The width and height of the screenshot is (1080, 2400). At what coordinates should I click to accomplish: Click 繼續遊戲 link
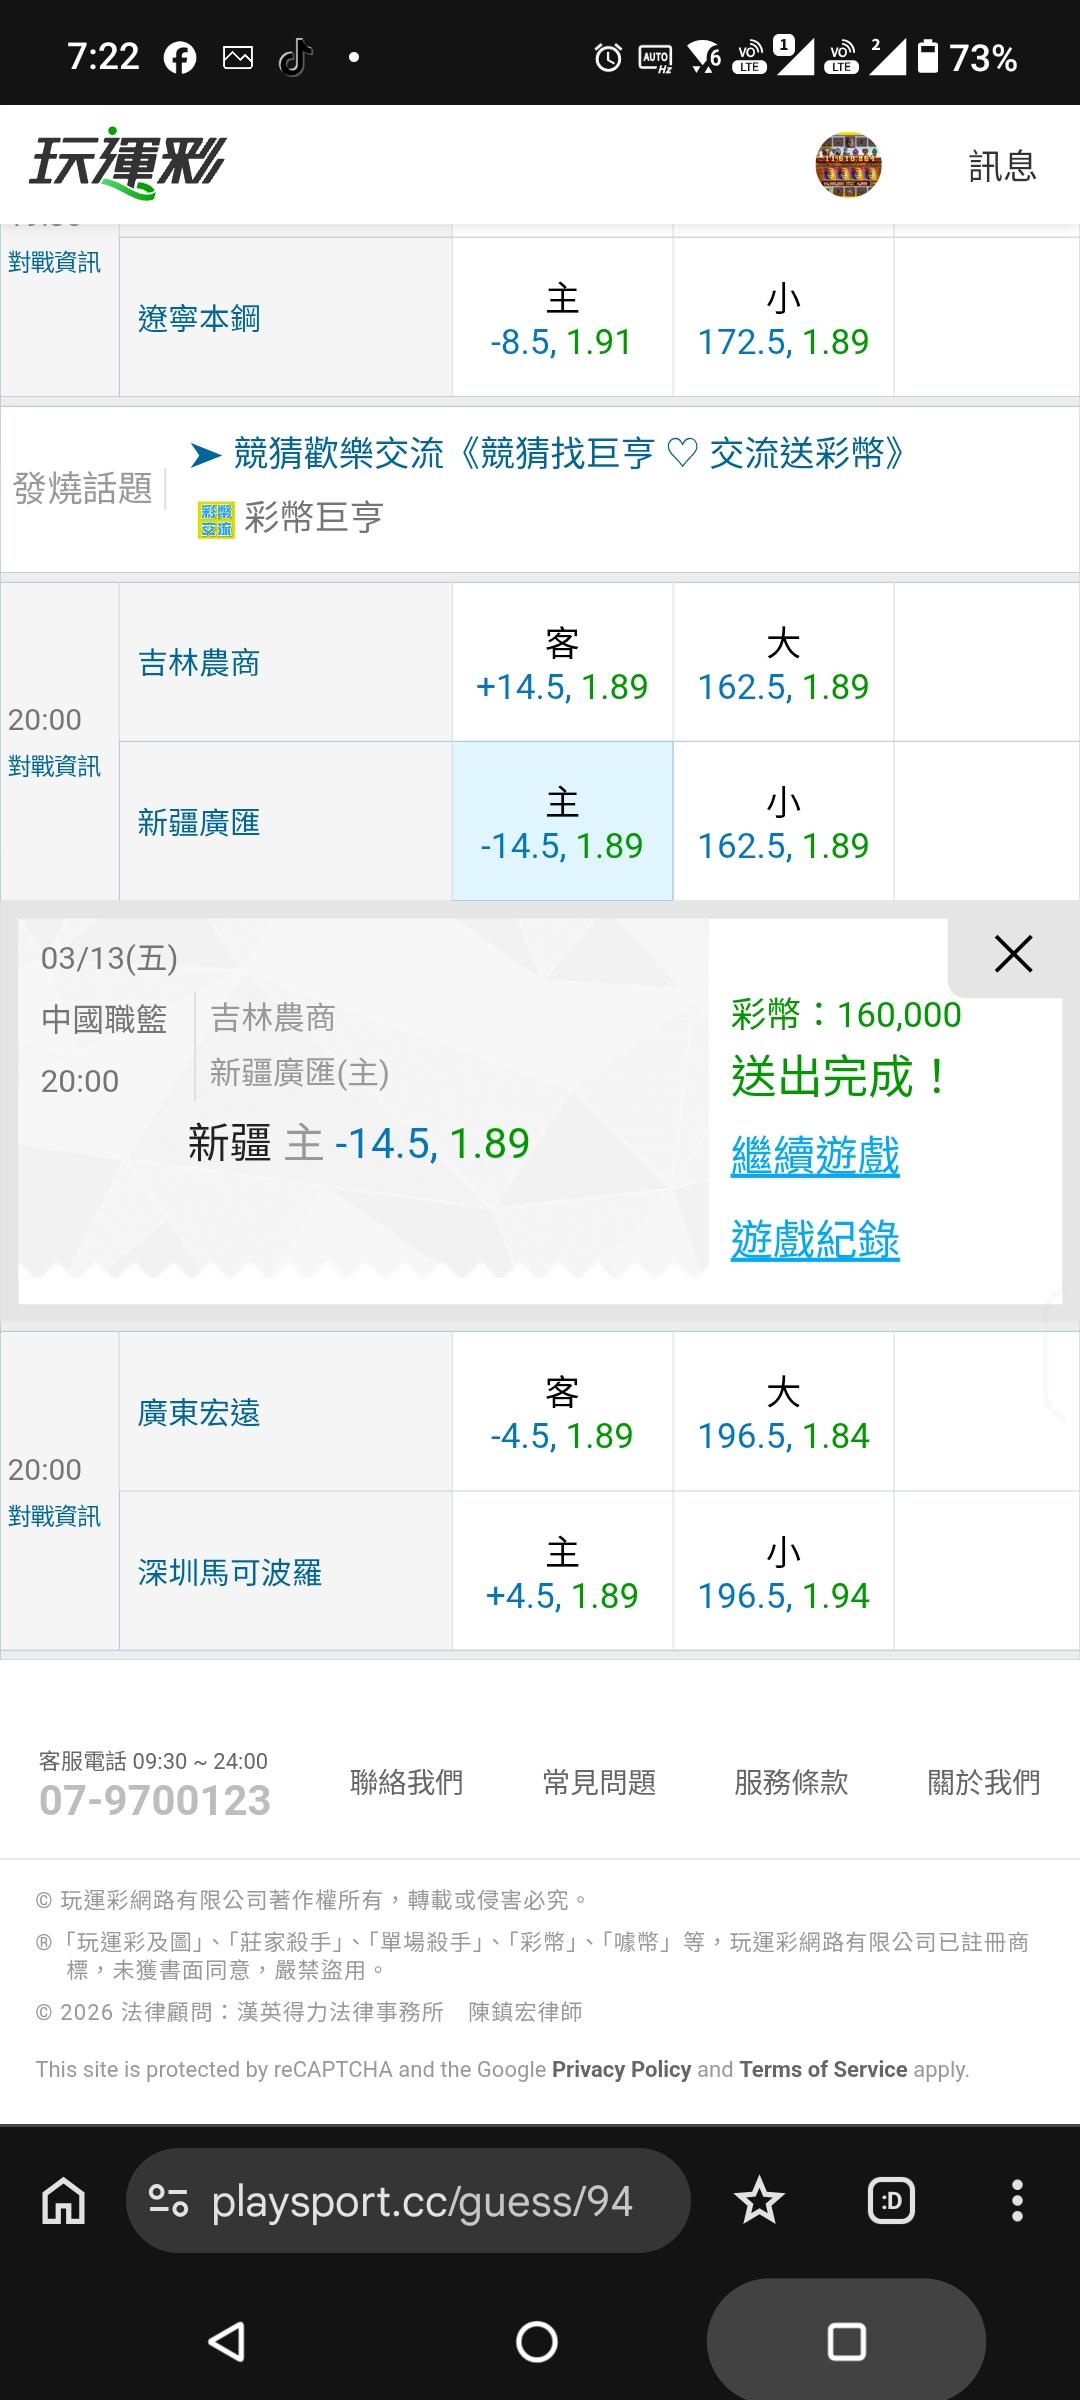[x=815, y=1156]
